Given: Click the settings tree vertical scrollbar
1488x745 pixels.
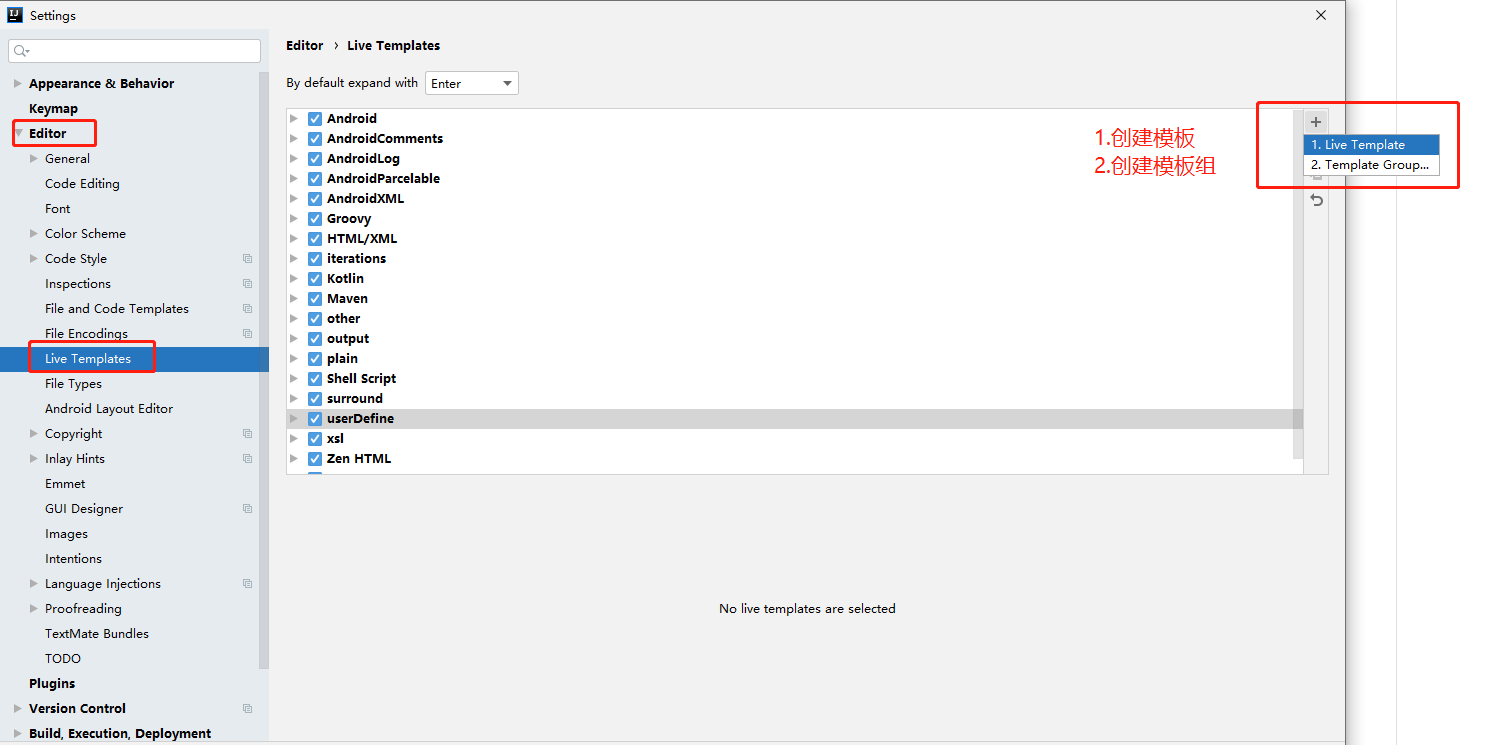Looking at the screenshot, I should click(x=264, y=370).
